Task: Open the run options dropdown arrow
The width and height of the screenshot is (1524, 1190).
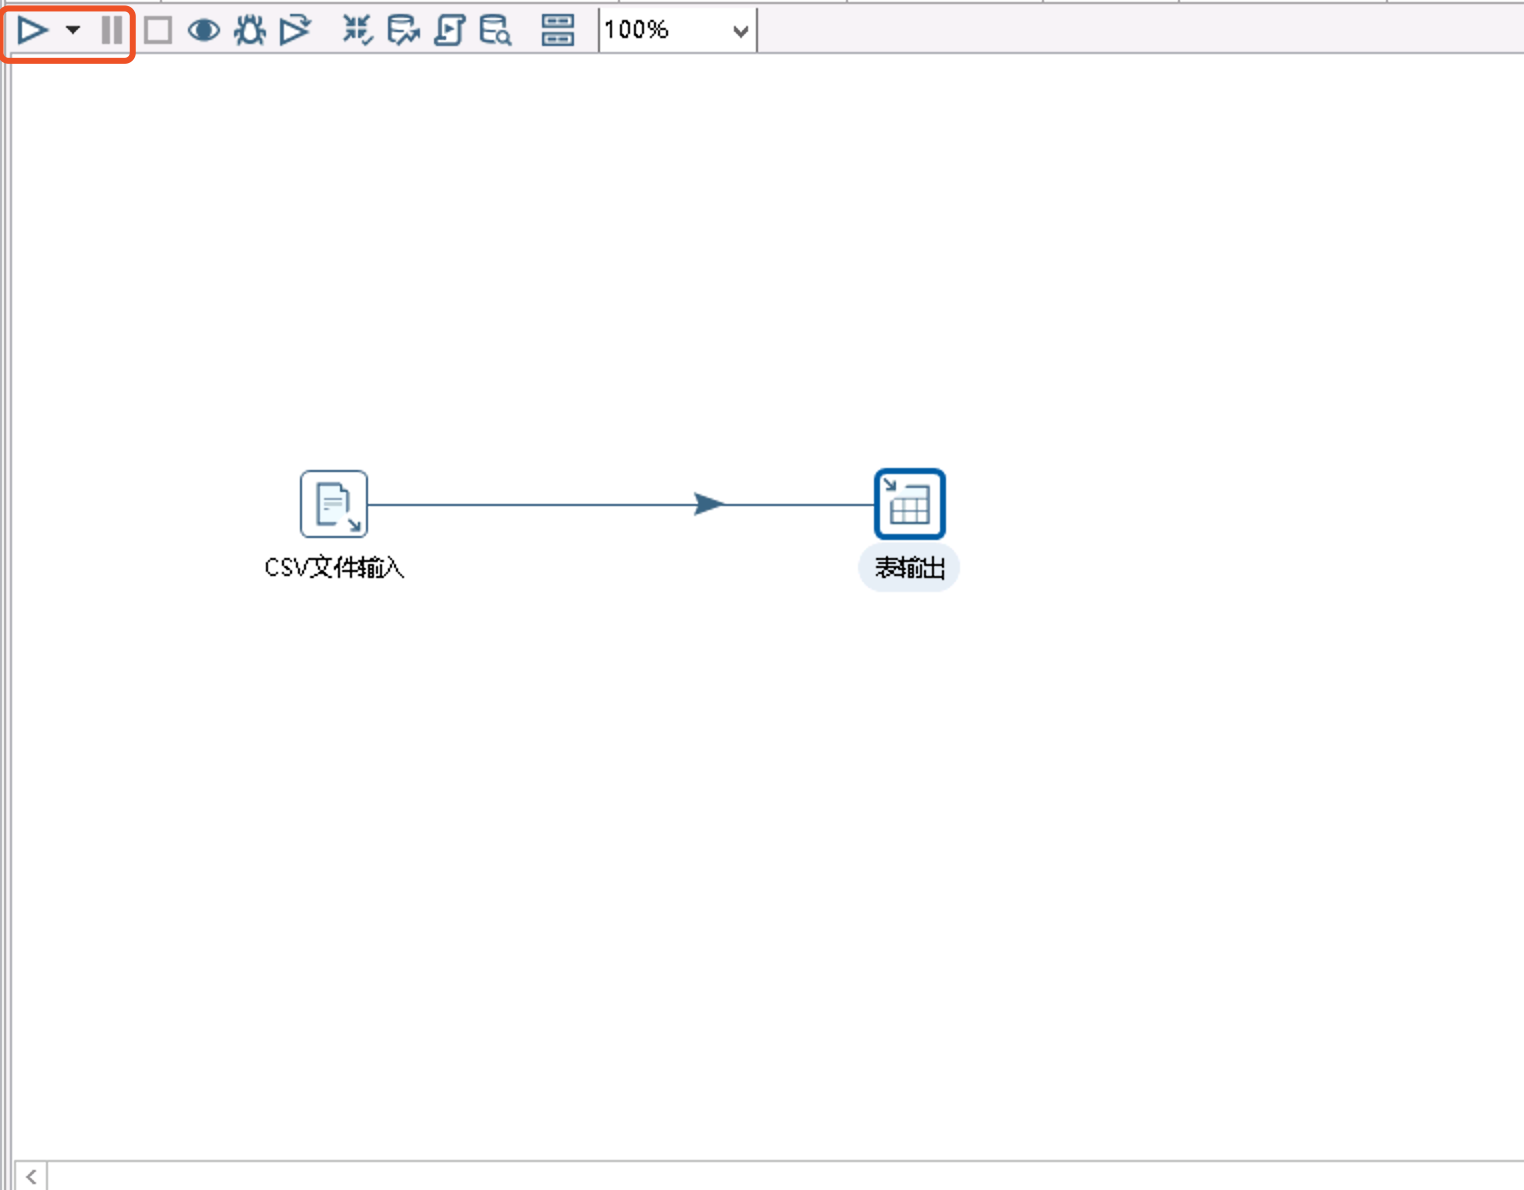Action: pos(70,30)
